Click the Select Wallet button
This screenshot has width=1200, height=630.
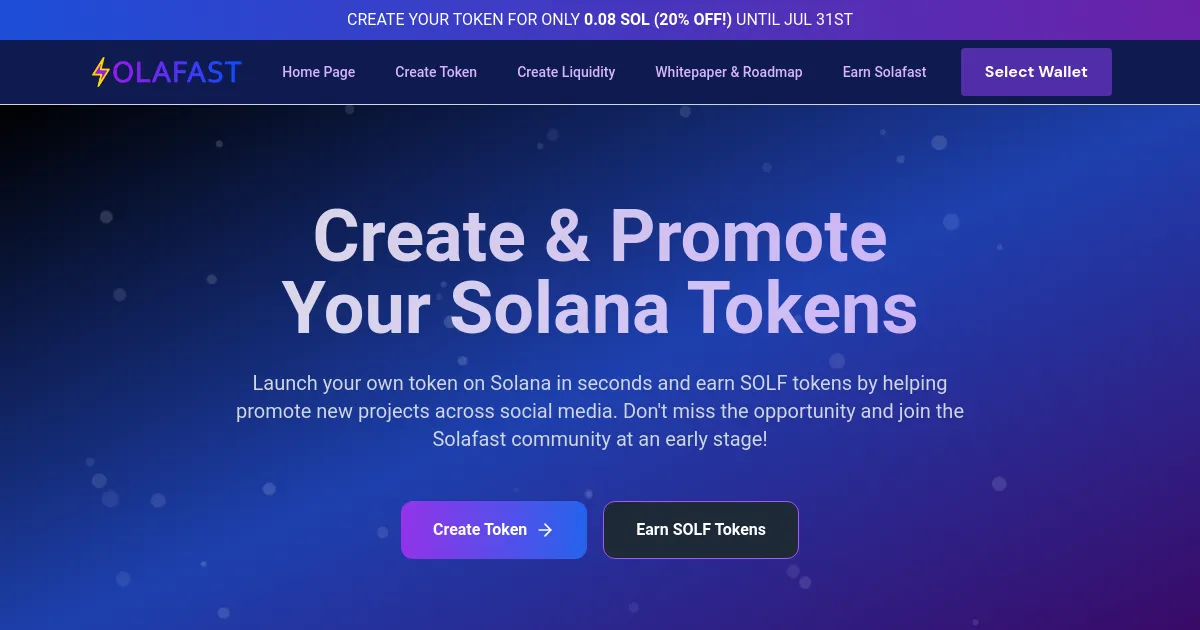coord(1036,72)
